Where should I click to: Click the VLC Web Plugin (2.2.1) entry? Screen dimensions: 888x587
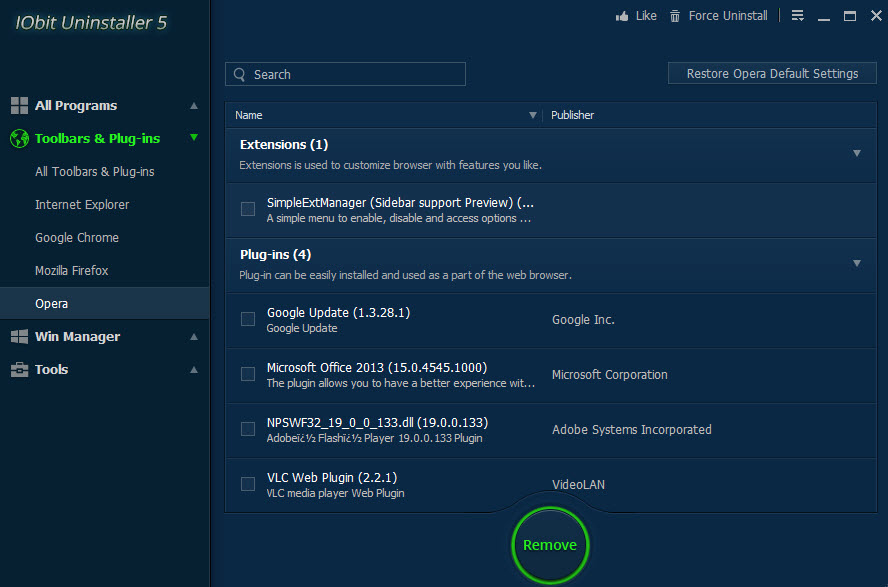(332, 477)
